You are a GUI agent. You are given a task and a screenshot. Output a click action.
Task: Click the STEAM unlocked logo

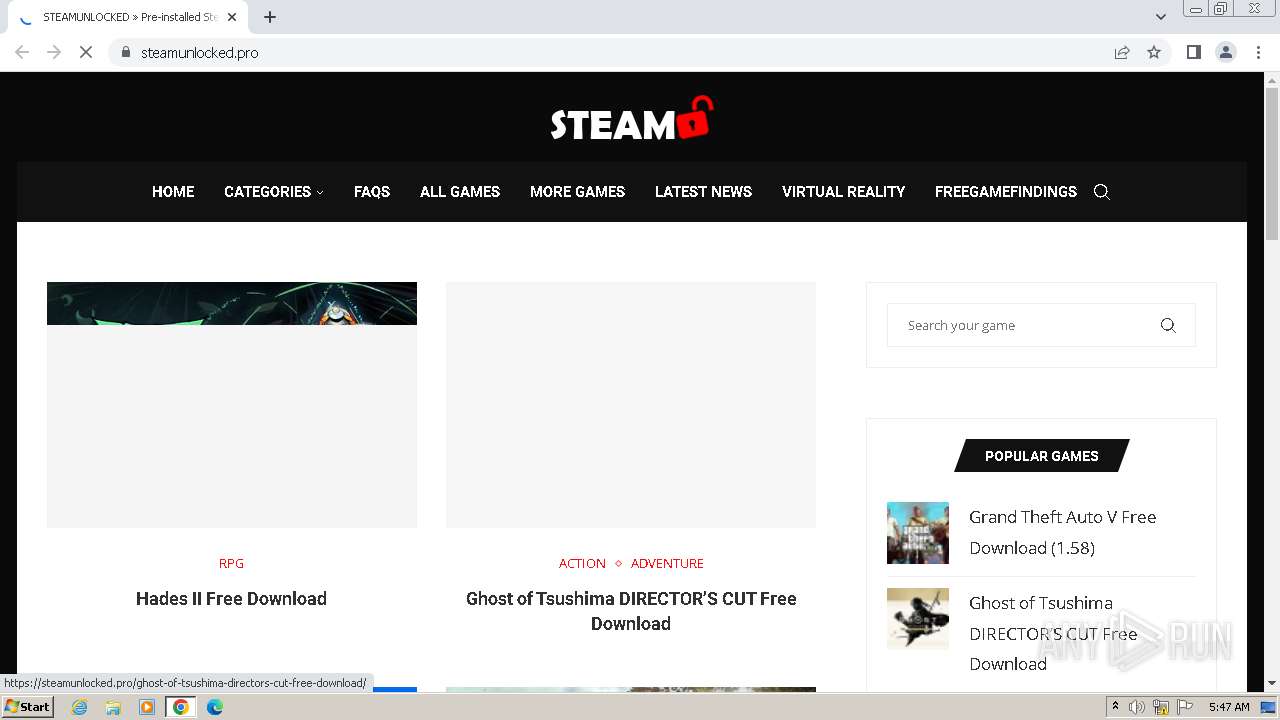click(x=632, y=118)
